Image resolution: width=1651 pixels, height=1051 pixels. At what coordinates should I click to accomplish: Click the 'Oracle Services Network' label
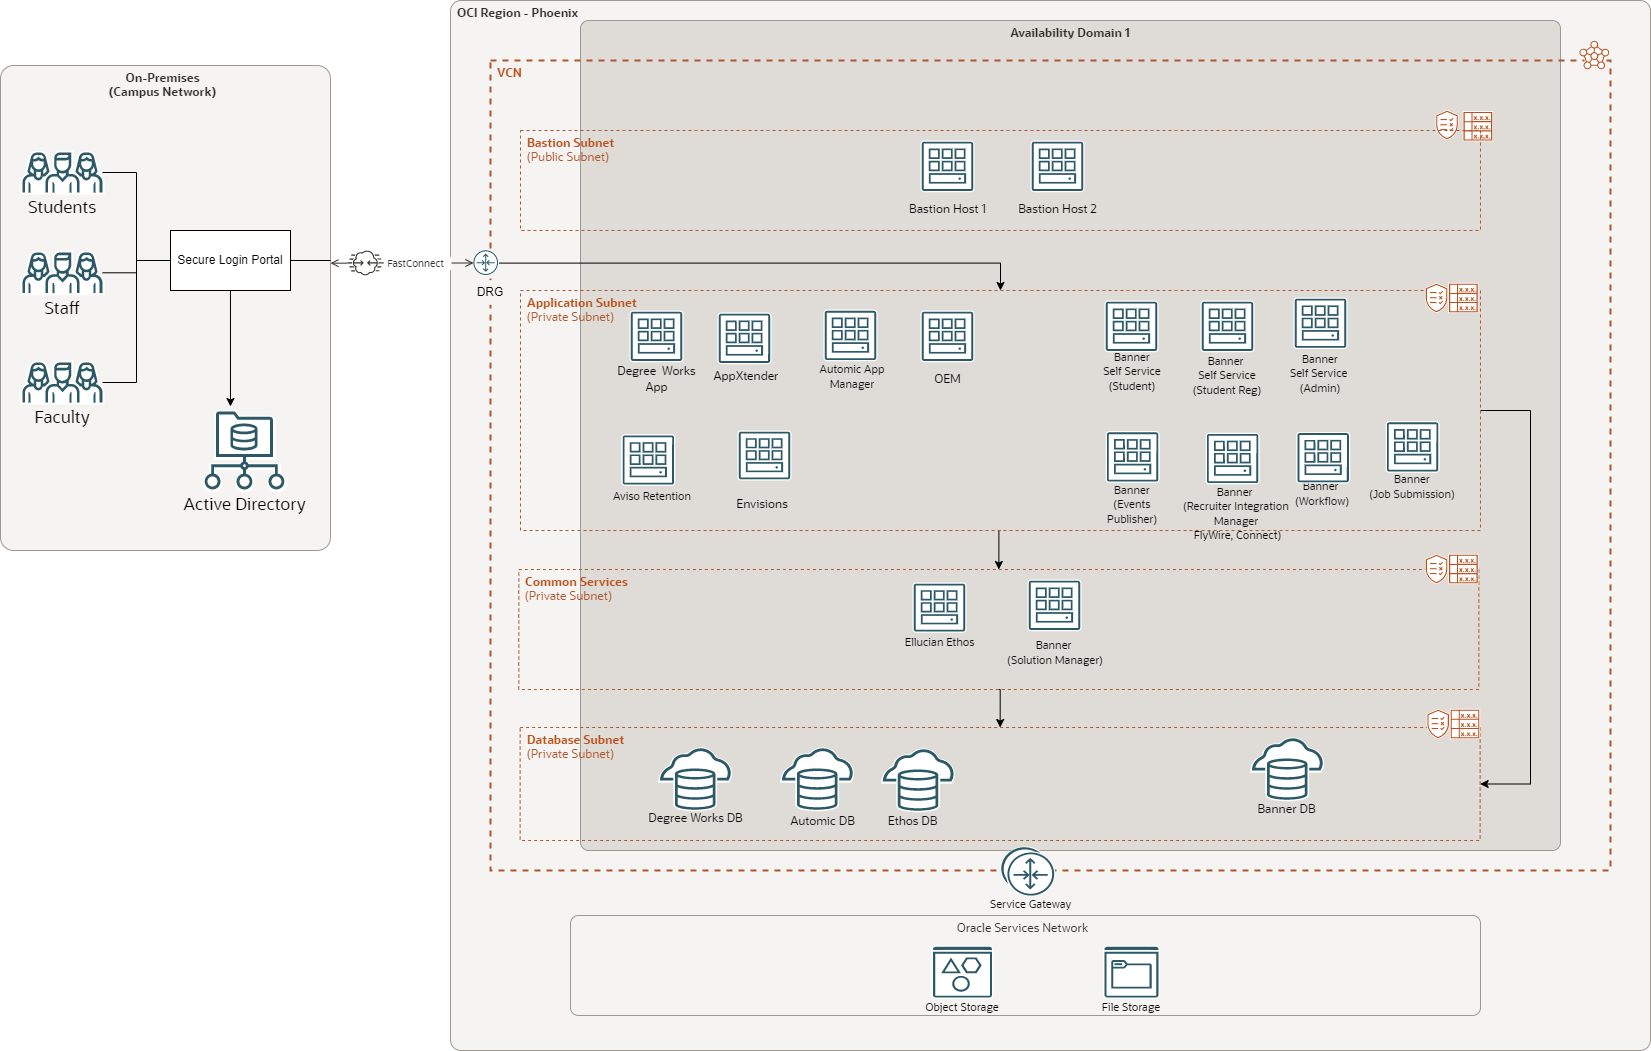tap(1022, 928)
